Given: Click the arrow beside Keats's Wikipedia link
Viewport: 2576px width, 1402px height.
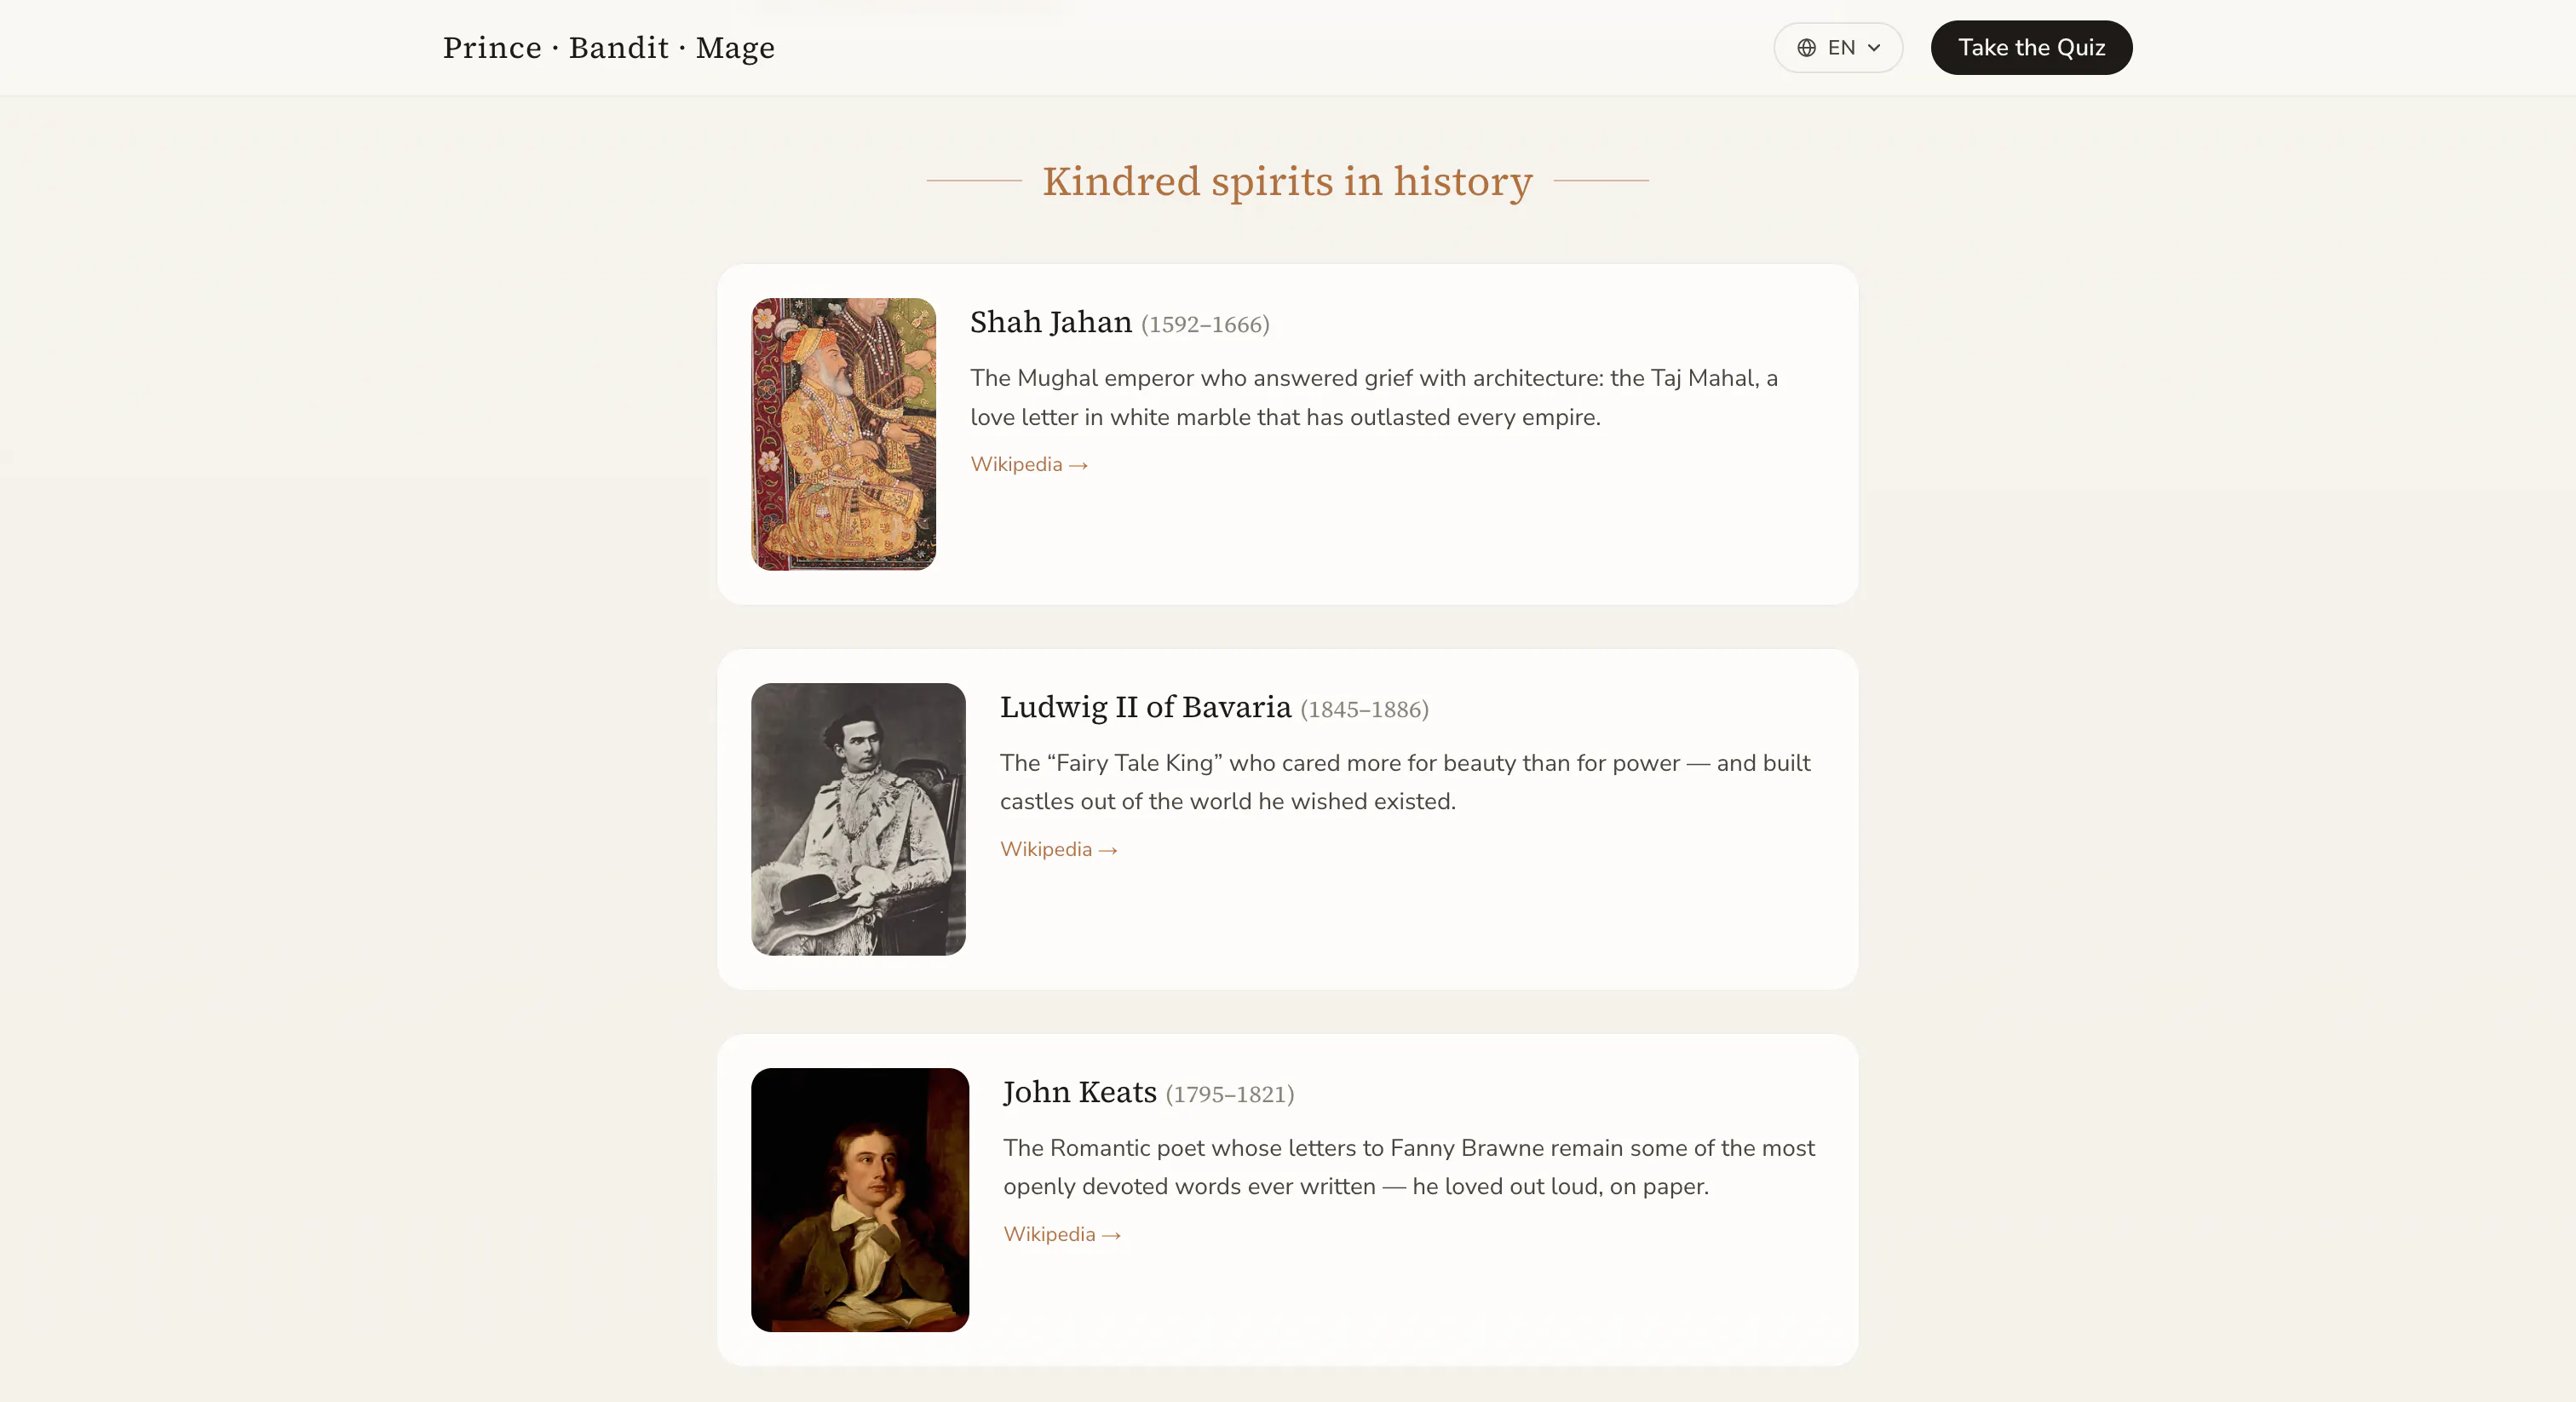Looking at the screenshot, I should pyautogui.click(x=1111, y=1235).
